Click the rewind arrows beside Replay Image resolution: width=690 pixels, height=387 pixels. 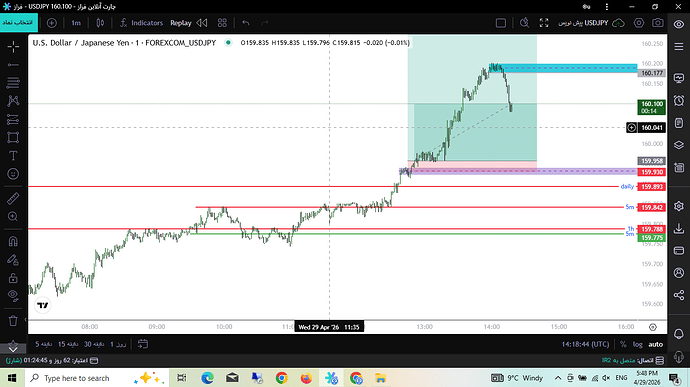(202, 23)
